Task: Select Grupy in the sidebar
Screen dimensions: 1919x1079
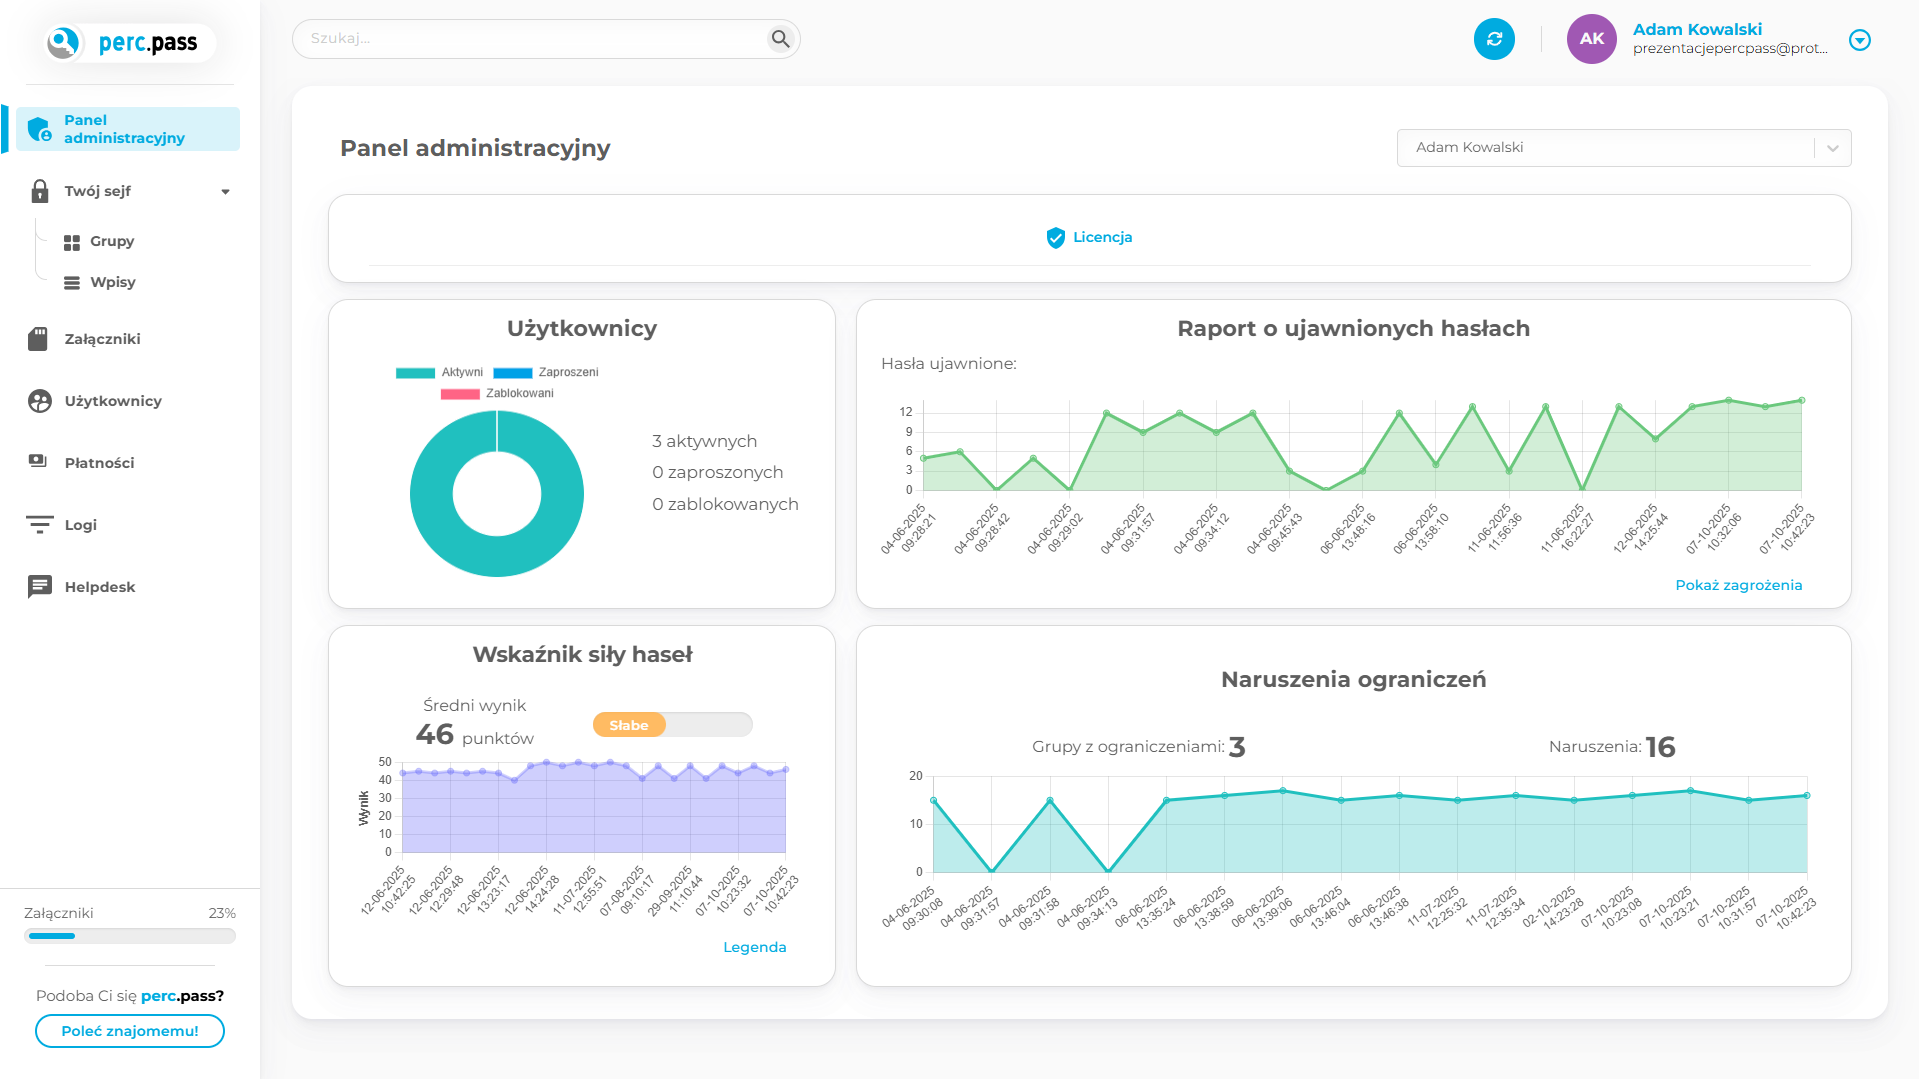Action: tap(111, 241)
